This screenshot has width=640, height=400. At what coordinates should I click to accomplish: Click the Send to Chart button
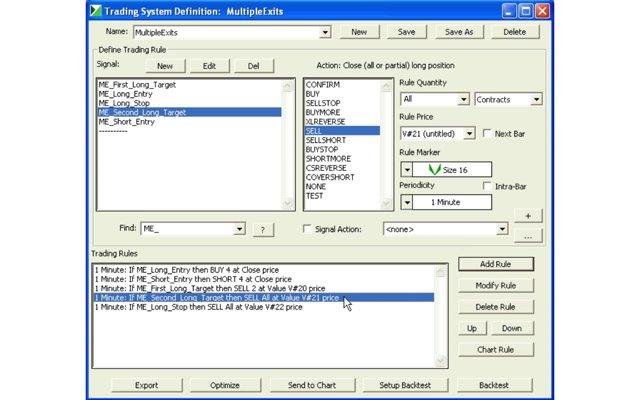[312, 385]
